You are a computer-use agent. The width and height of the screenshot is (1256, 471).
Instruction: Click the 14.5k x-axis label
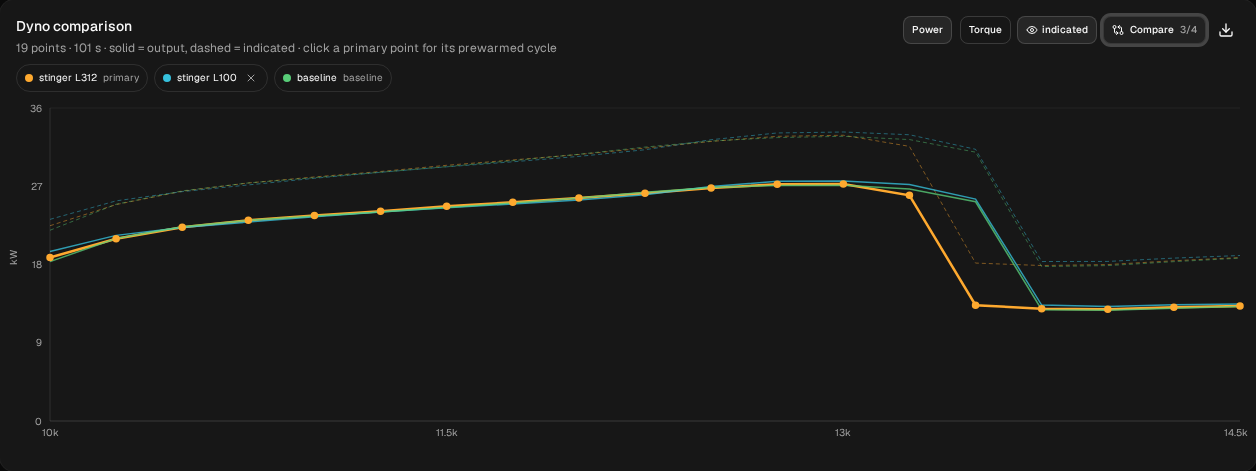pos(1235,433)
